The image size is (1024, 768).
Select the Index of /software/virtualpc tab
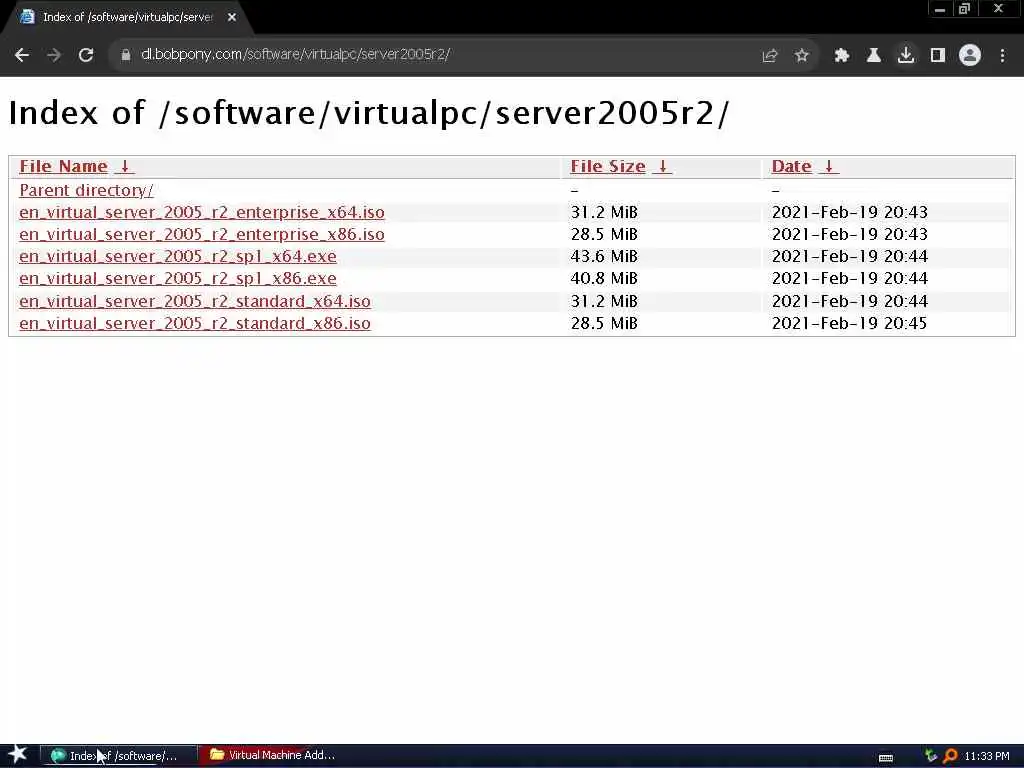click(127, 18)
